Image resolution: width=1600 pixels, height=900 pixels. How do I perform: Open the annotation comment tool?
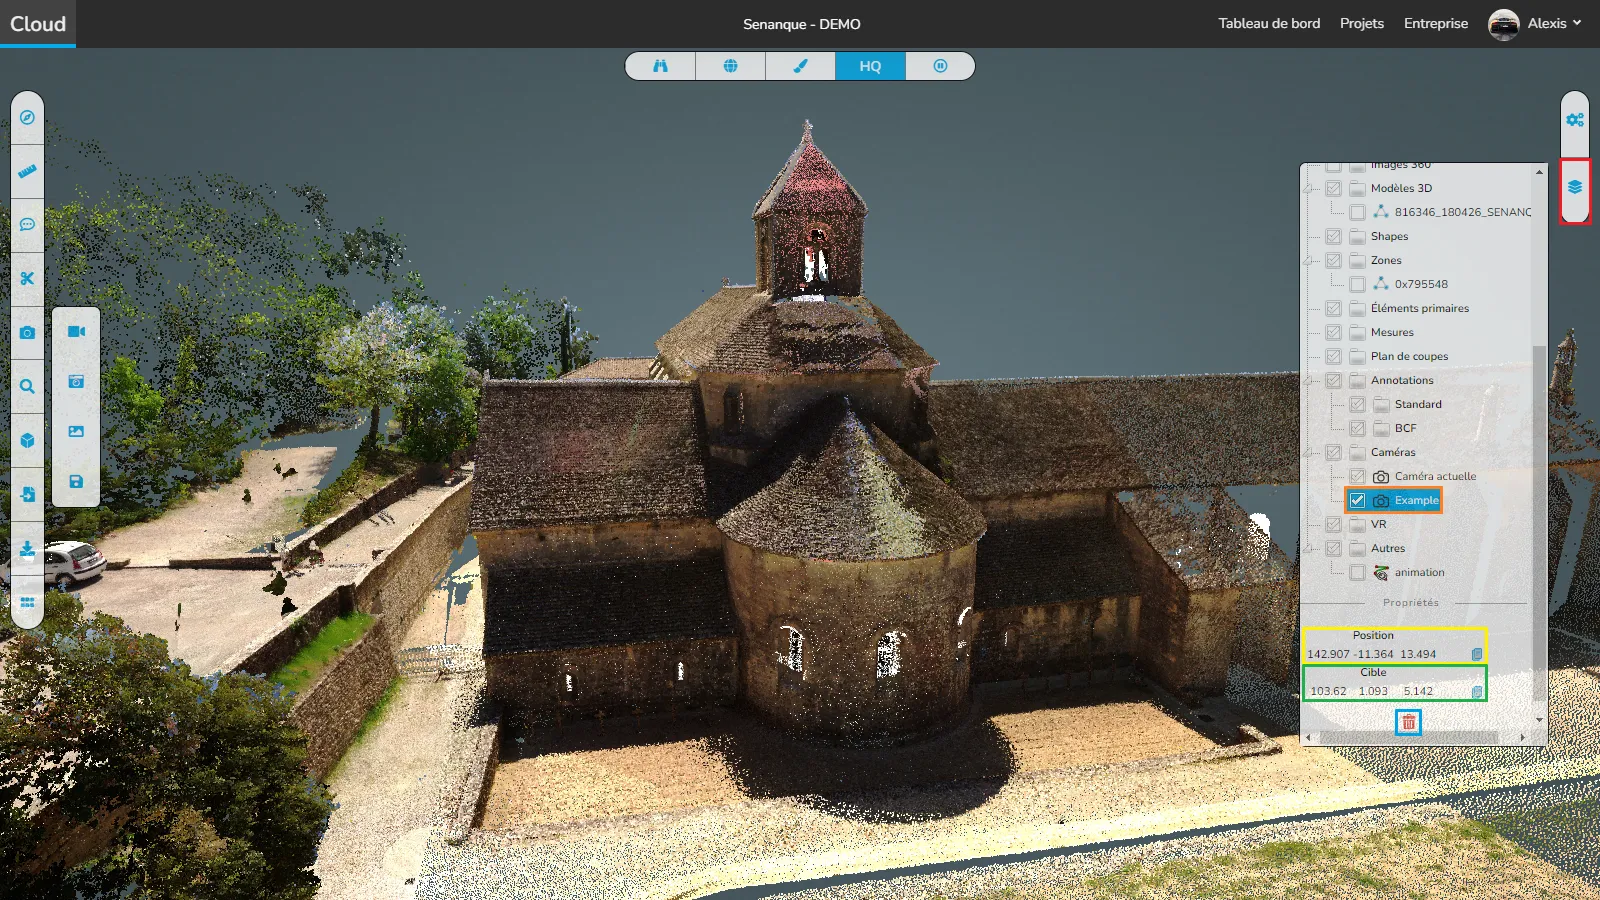pos(27,225)
